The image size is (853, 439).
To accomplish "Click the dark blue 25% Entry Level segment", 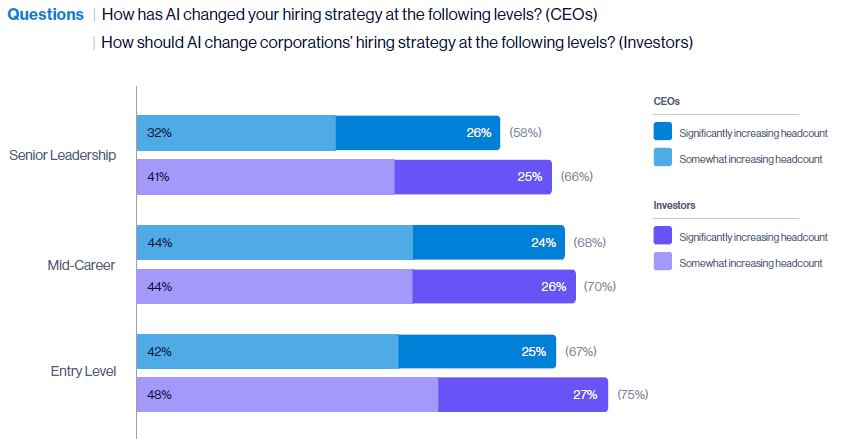I will [x=476, y=351].
